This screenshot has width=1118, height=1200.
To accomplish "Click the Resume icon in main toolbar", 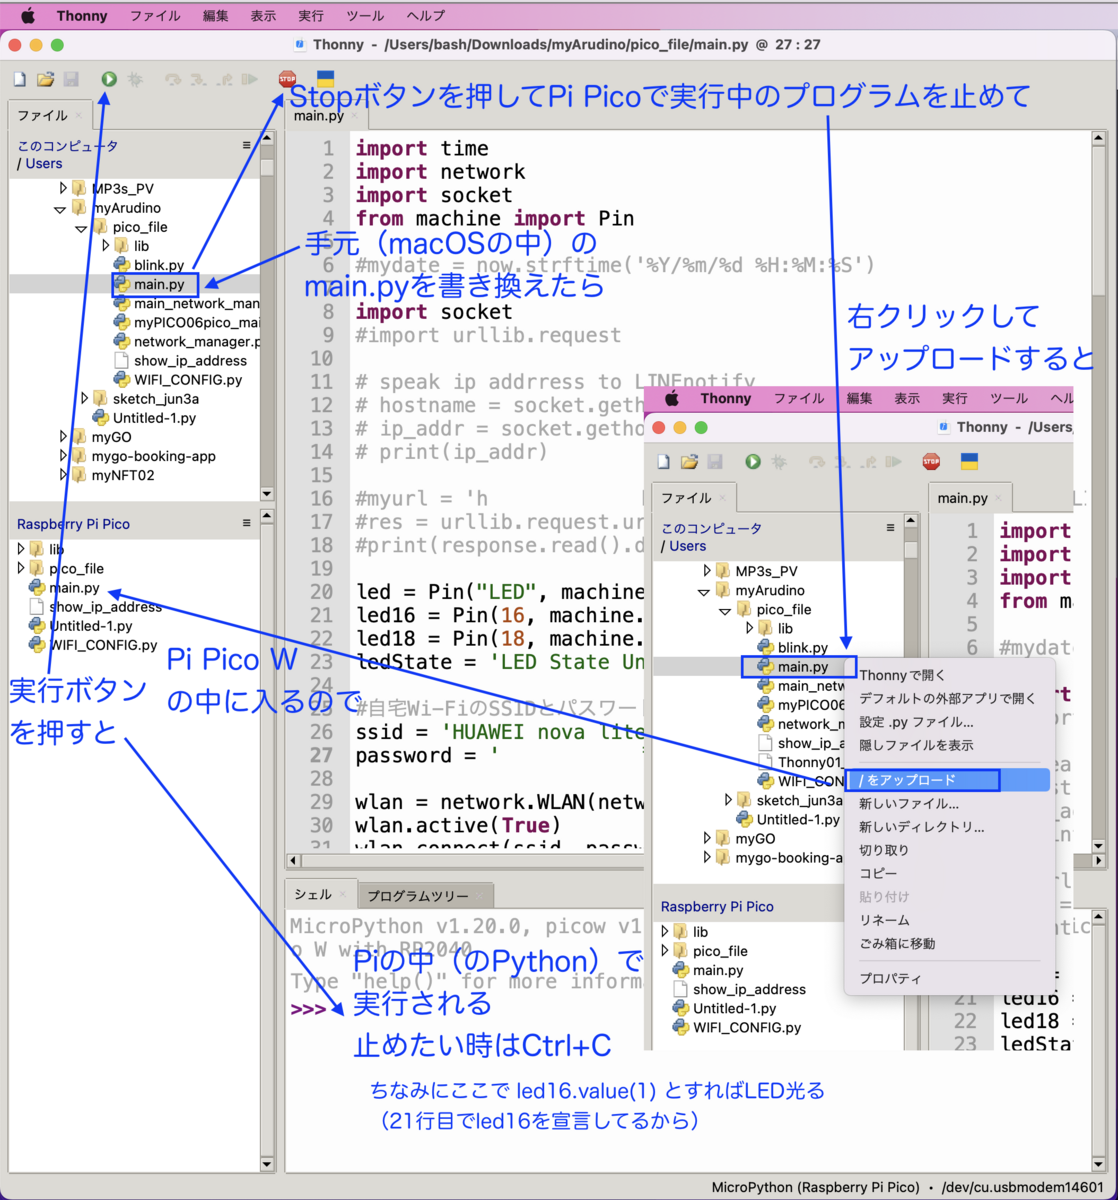I will [x=249, y=78].
